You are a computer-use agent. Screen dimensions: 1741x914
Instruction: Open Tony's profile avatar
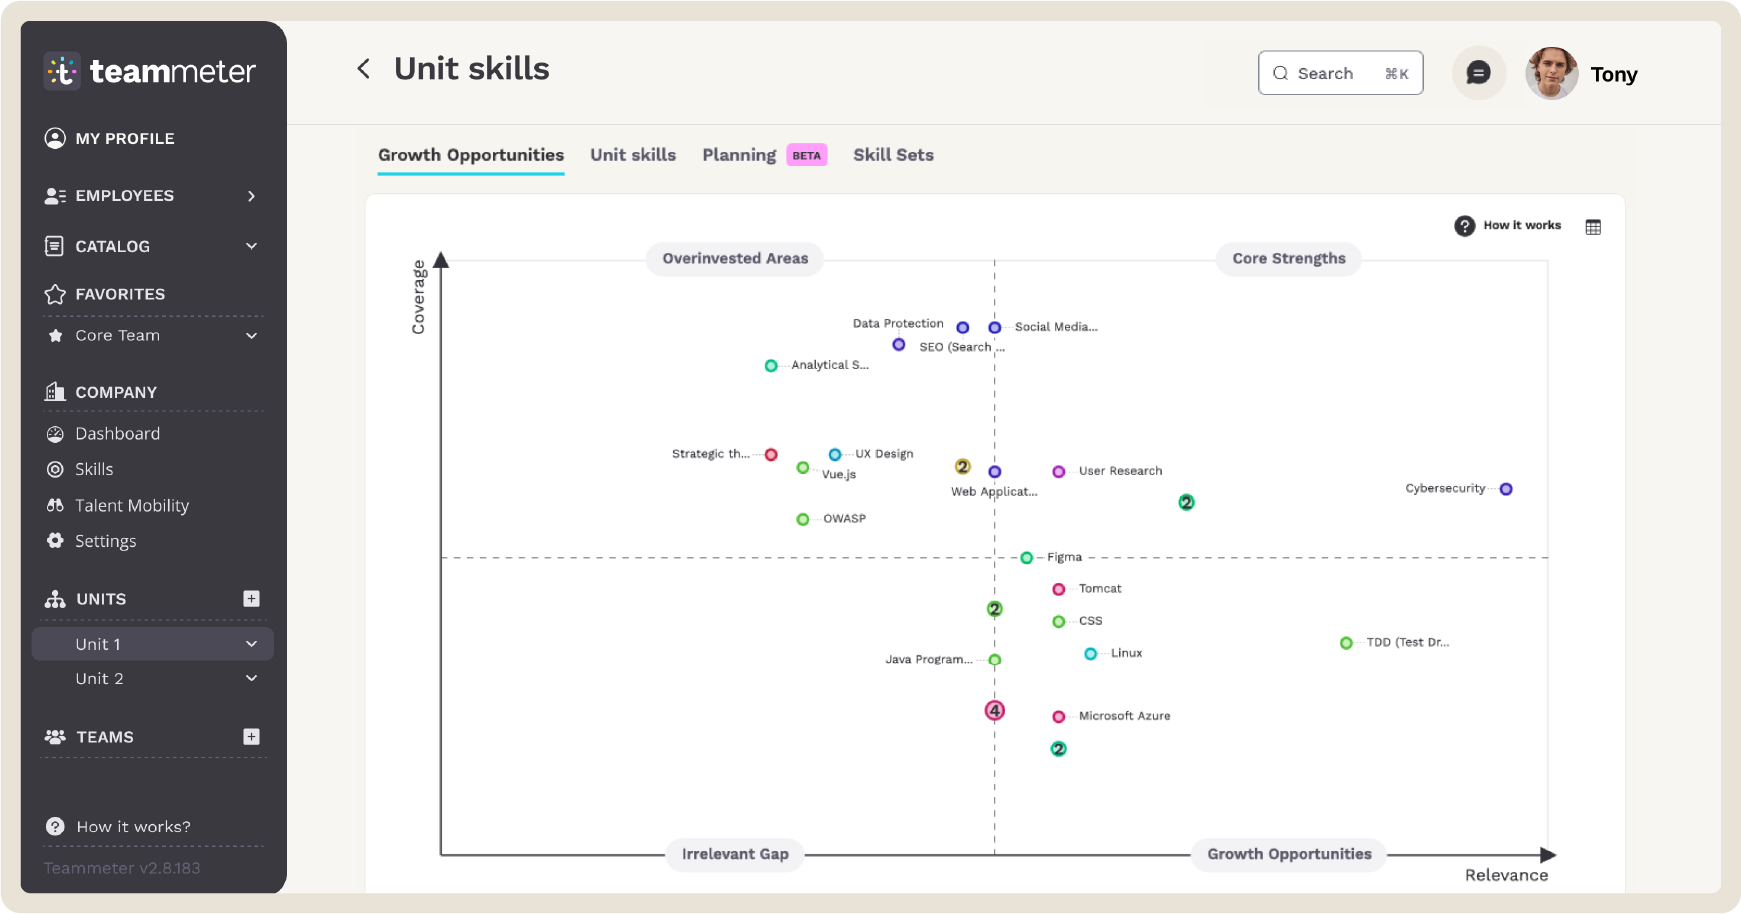[x=1551, y=74]
